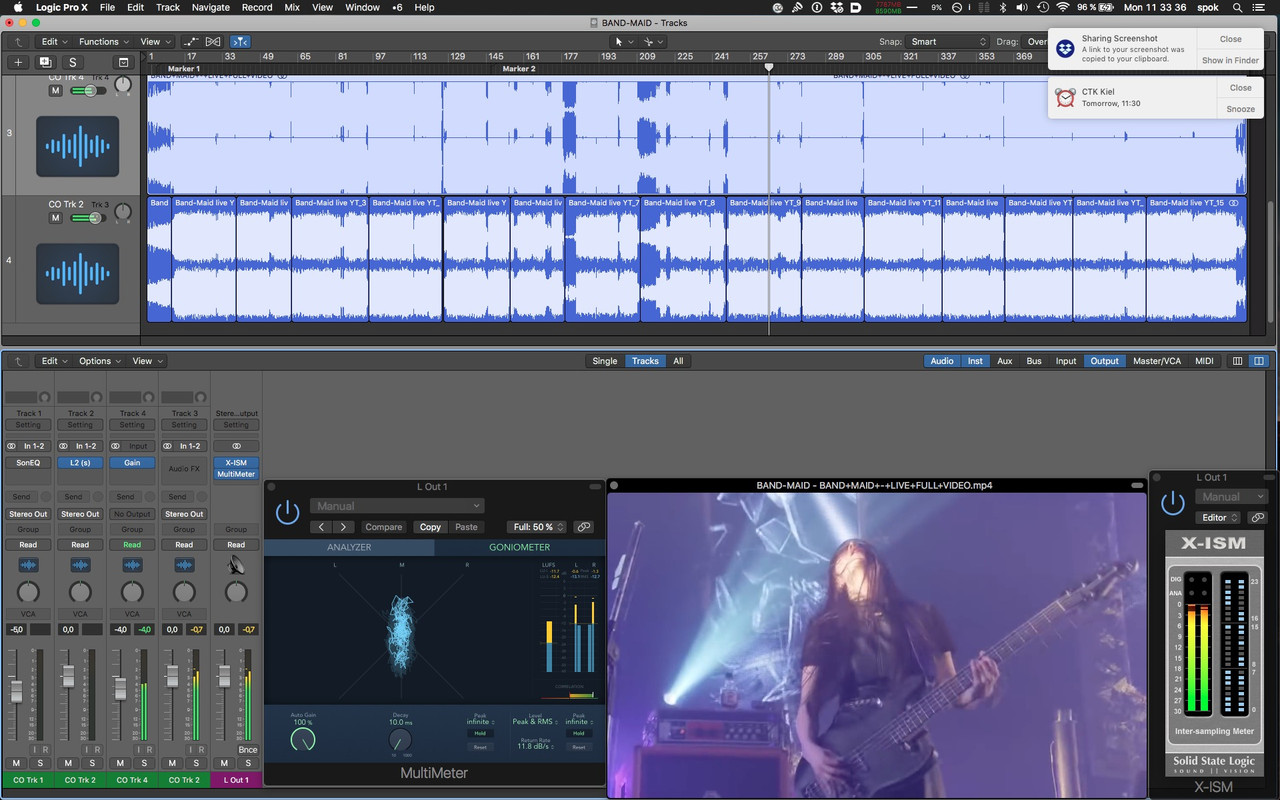Select the pointer tool menu in Tracks area
Image resolution: width=1280 pixels, height=800 pixels.
click(624, 42)
